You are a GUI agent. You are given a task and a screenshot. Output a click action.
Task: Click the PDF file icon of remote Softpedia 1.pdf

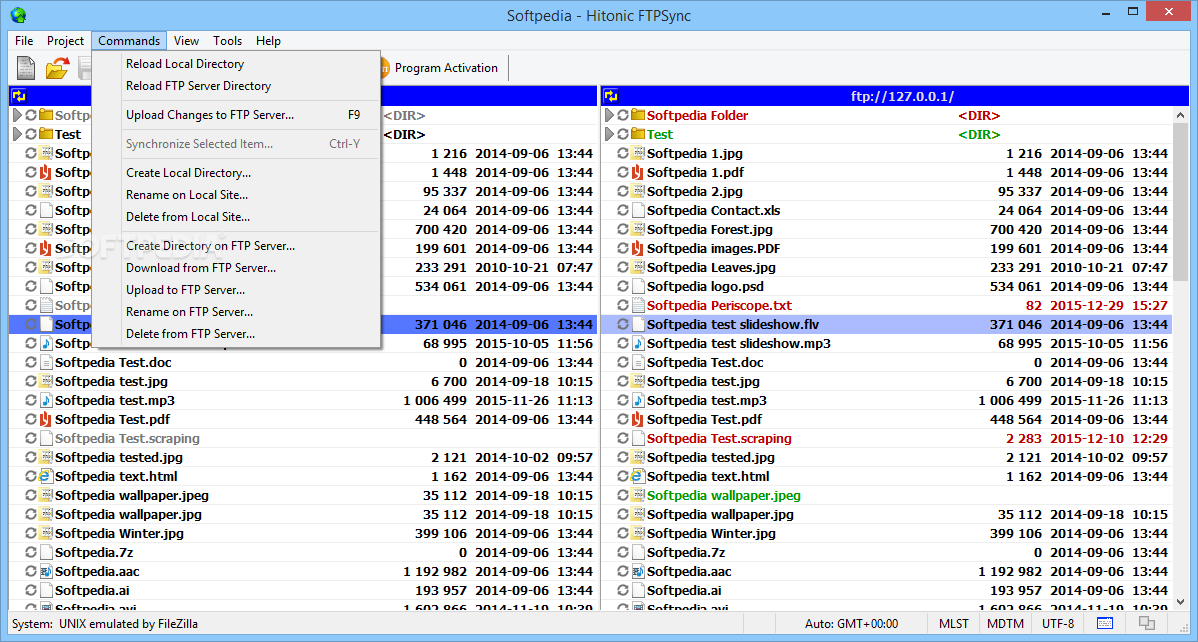(x=638, y=173)
